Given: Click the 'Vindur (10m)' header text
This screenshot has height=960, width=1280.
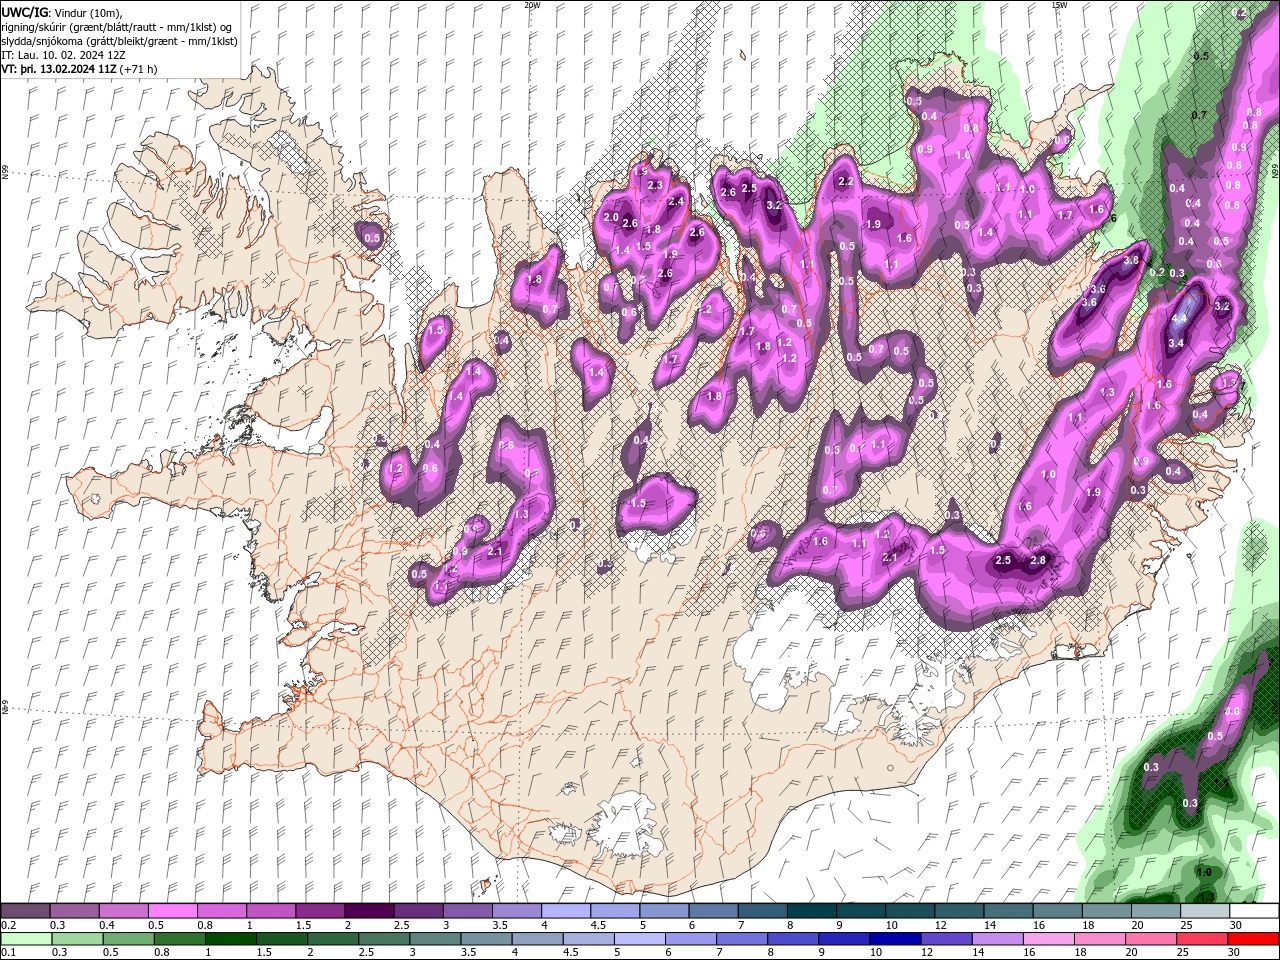Looking at the screenshot, I should click(x=86, y=12).
